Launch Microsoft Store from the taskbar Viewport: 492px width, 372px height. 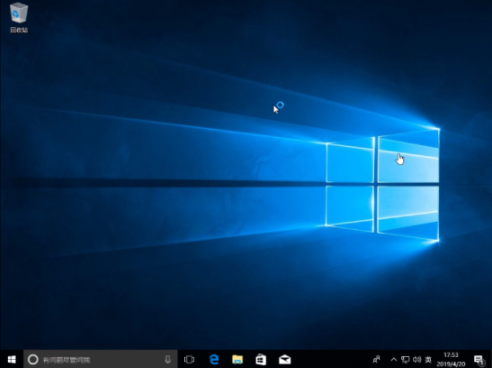(261, 360)
